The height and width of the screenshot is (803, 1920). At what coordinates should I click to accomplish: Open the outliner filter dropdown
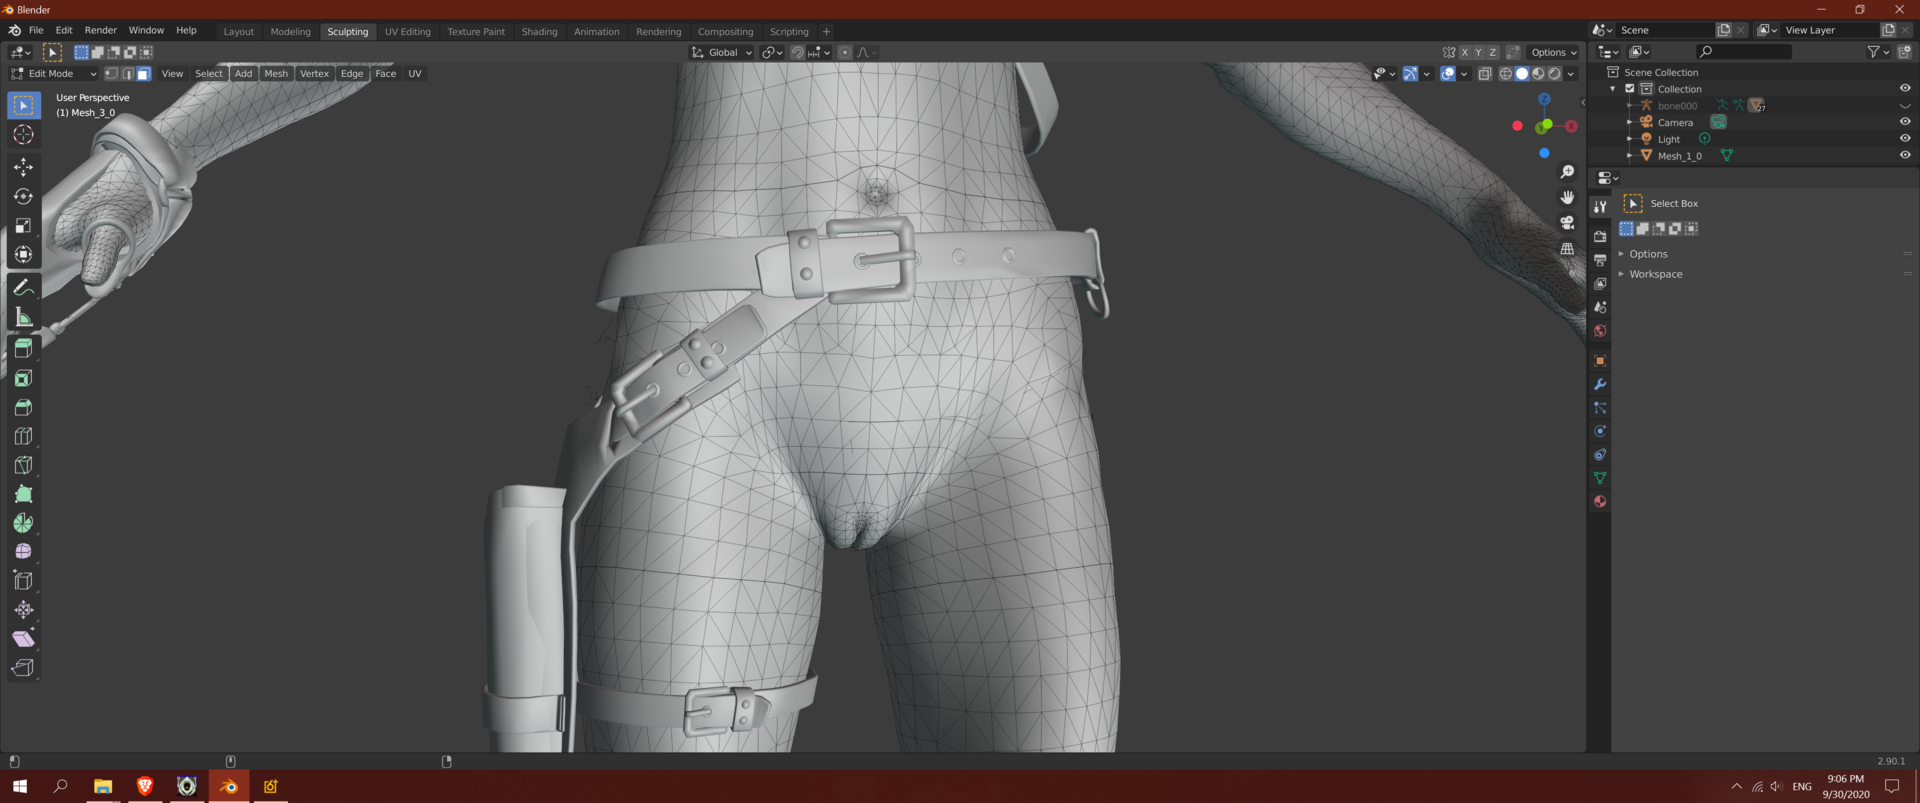tap(1878, 52)
